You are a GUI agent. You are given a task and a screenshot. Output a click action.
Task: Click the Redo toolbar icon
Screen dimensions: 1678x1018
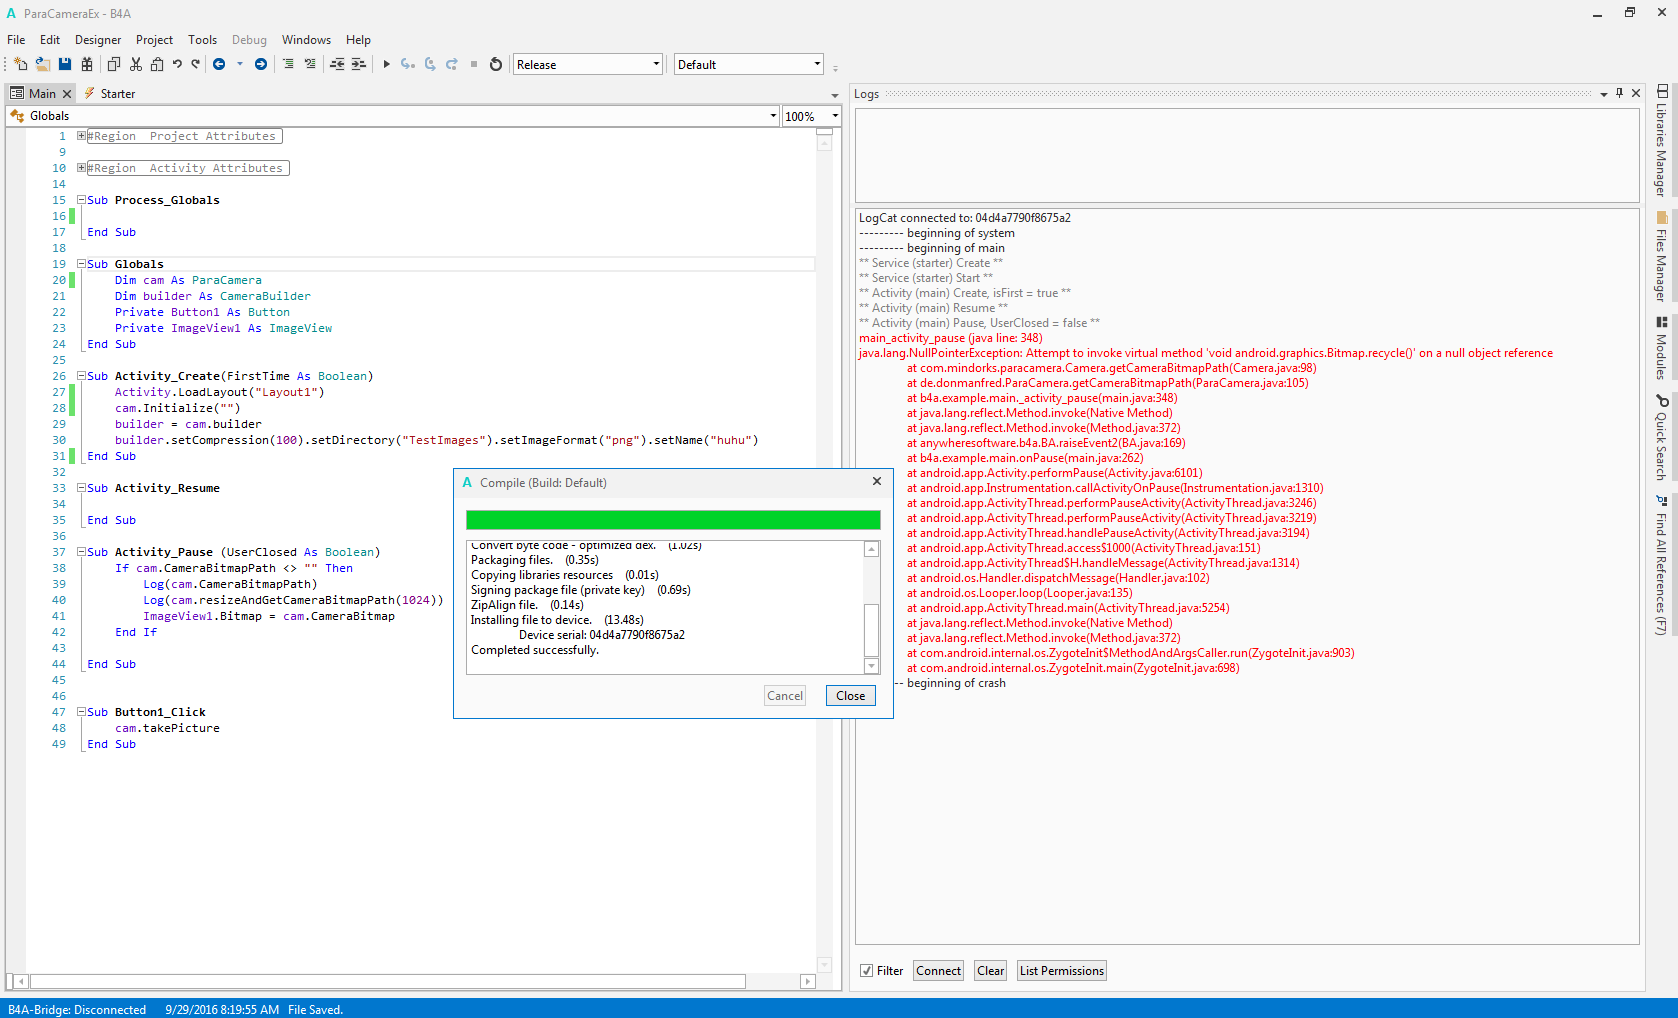click(196, 64)
